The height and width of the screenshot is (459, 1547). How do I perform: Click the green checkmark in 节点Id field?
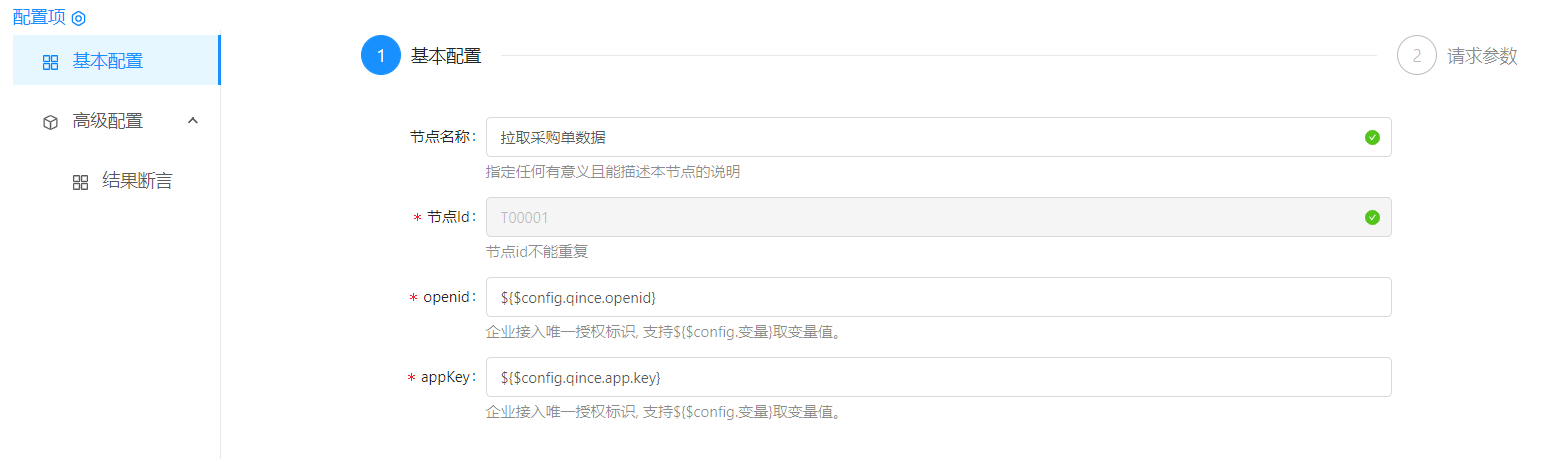[1372, 217]
